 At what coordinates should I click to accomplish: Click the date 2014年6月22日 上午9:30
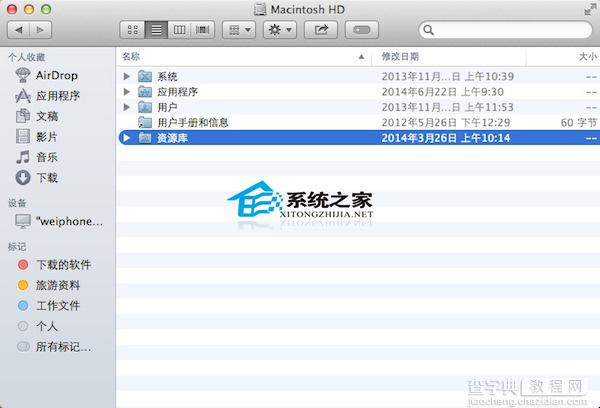pyautogui.click(x=443, y=92)
